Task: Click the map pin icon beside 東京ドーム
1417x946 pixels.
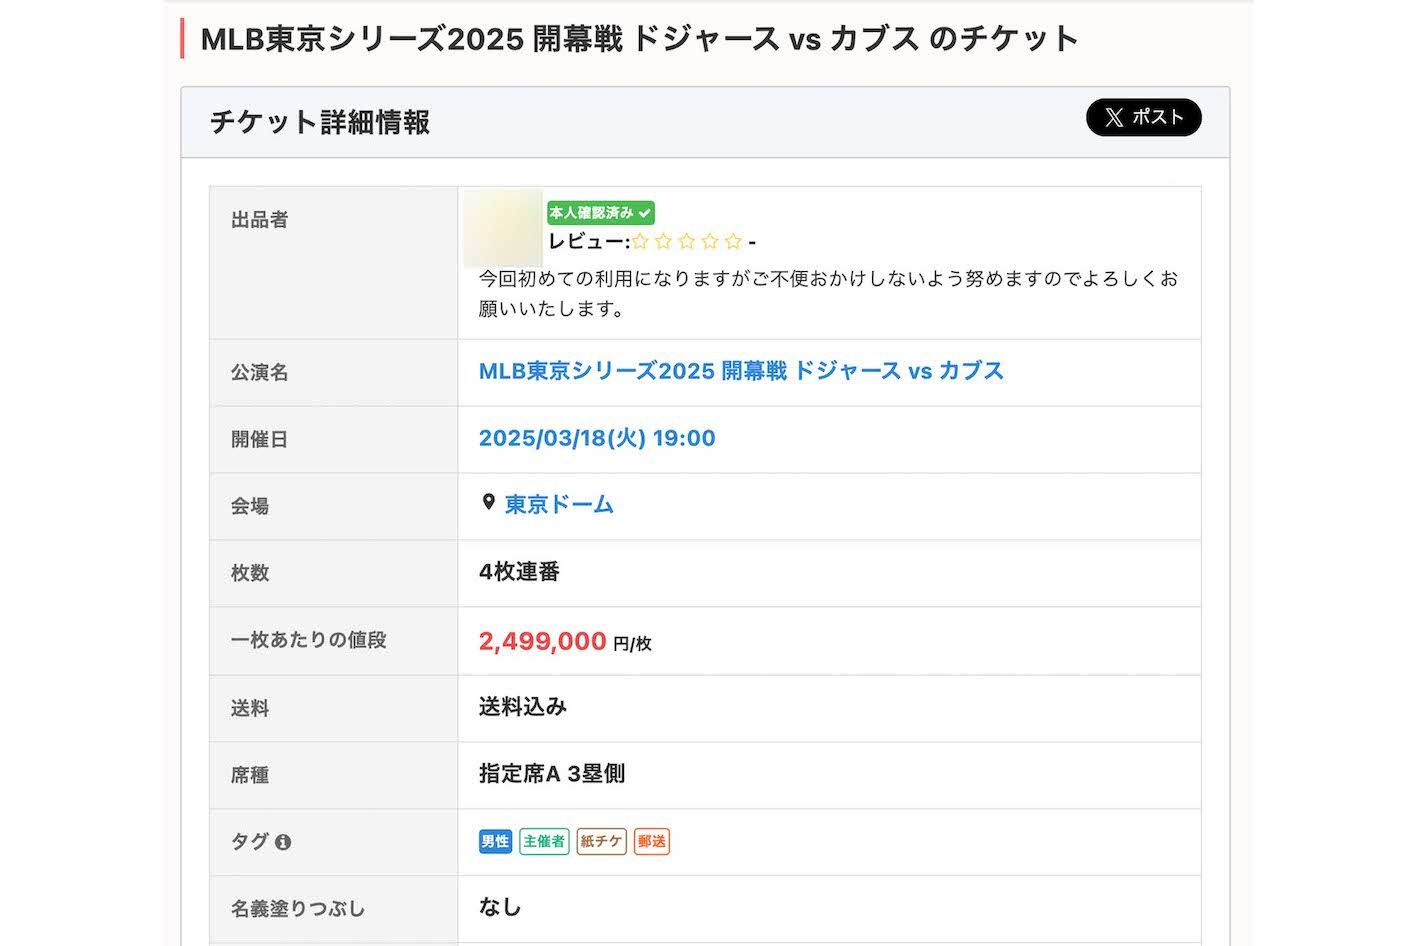Action: [x=487, y=503]
